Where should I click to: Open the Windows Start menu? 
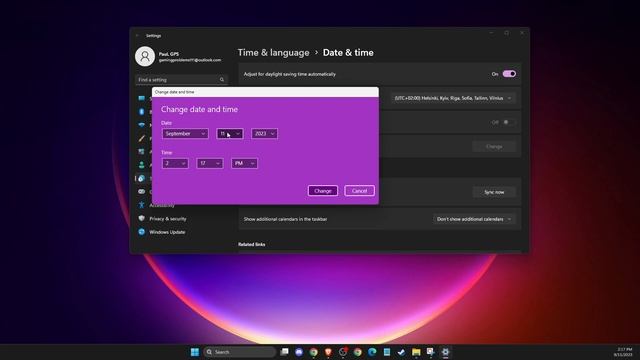point(195,352)
